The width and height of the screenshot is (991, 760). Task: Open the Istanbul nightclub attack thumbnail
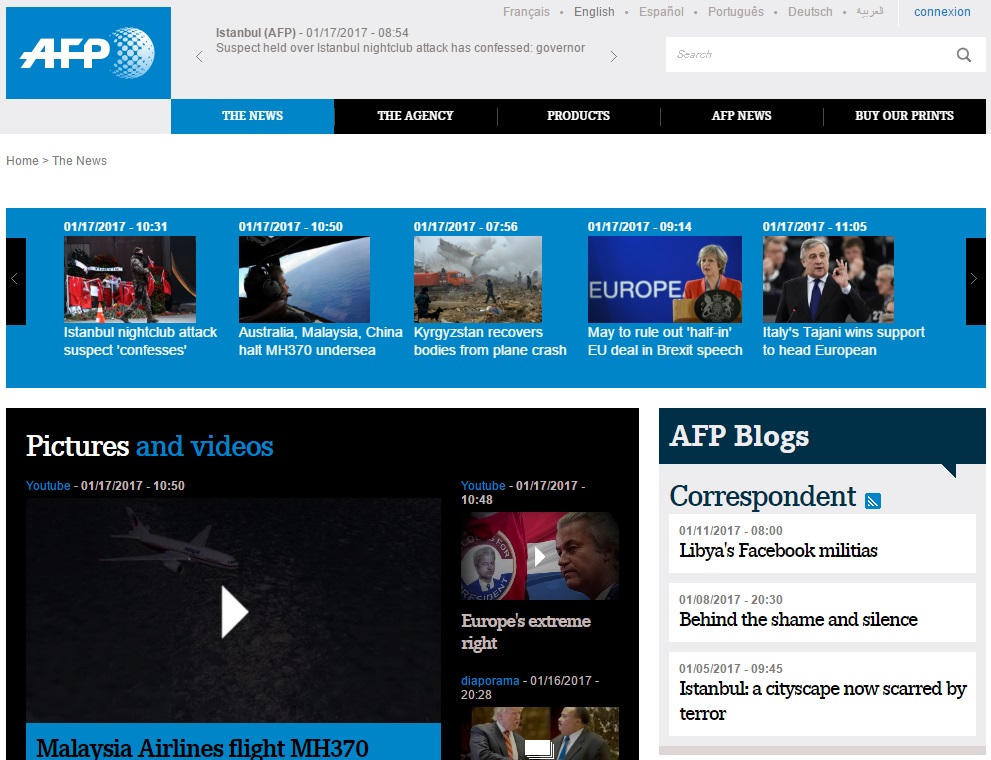130,279
